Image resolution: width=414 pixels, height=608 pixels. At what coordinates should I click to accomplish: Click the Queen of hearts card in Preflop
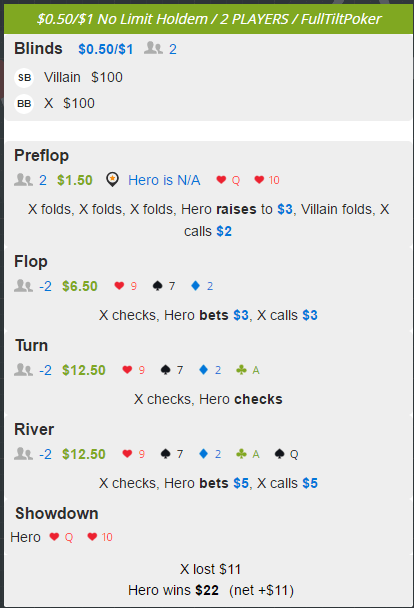[228, 180]
